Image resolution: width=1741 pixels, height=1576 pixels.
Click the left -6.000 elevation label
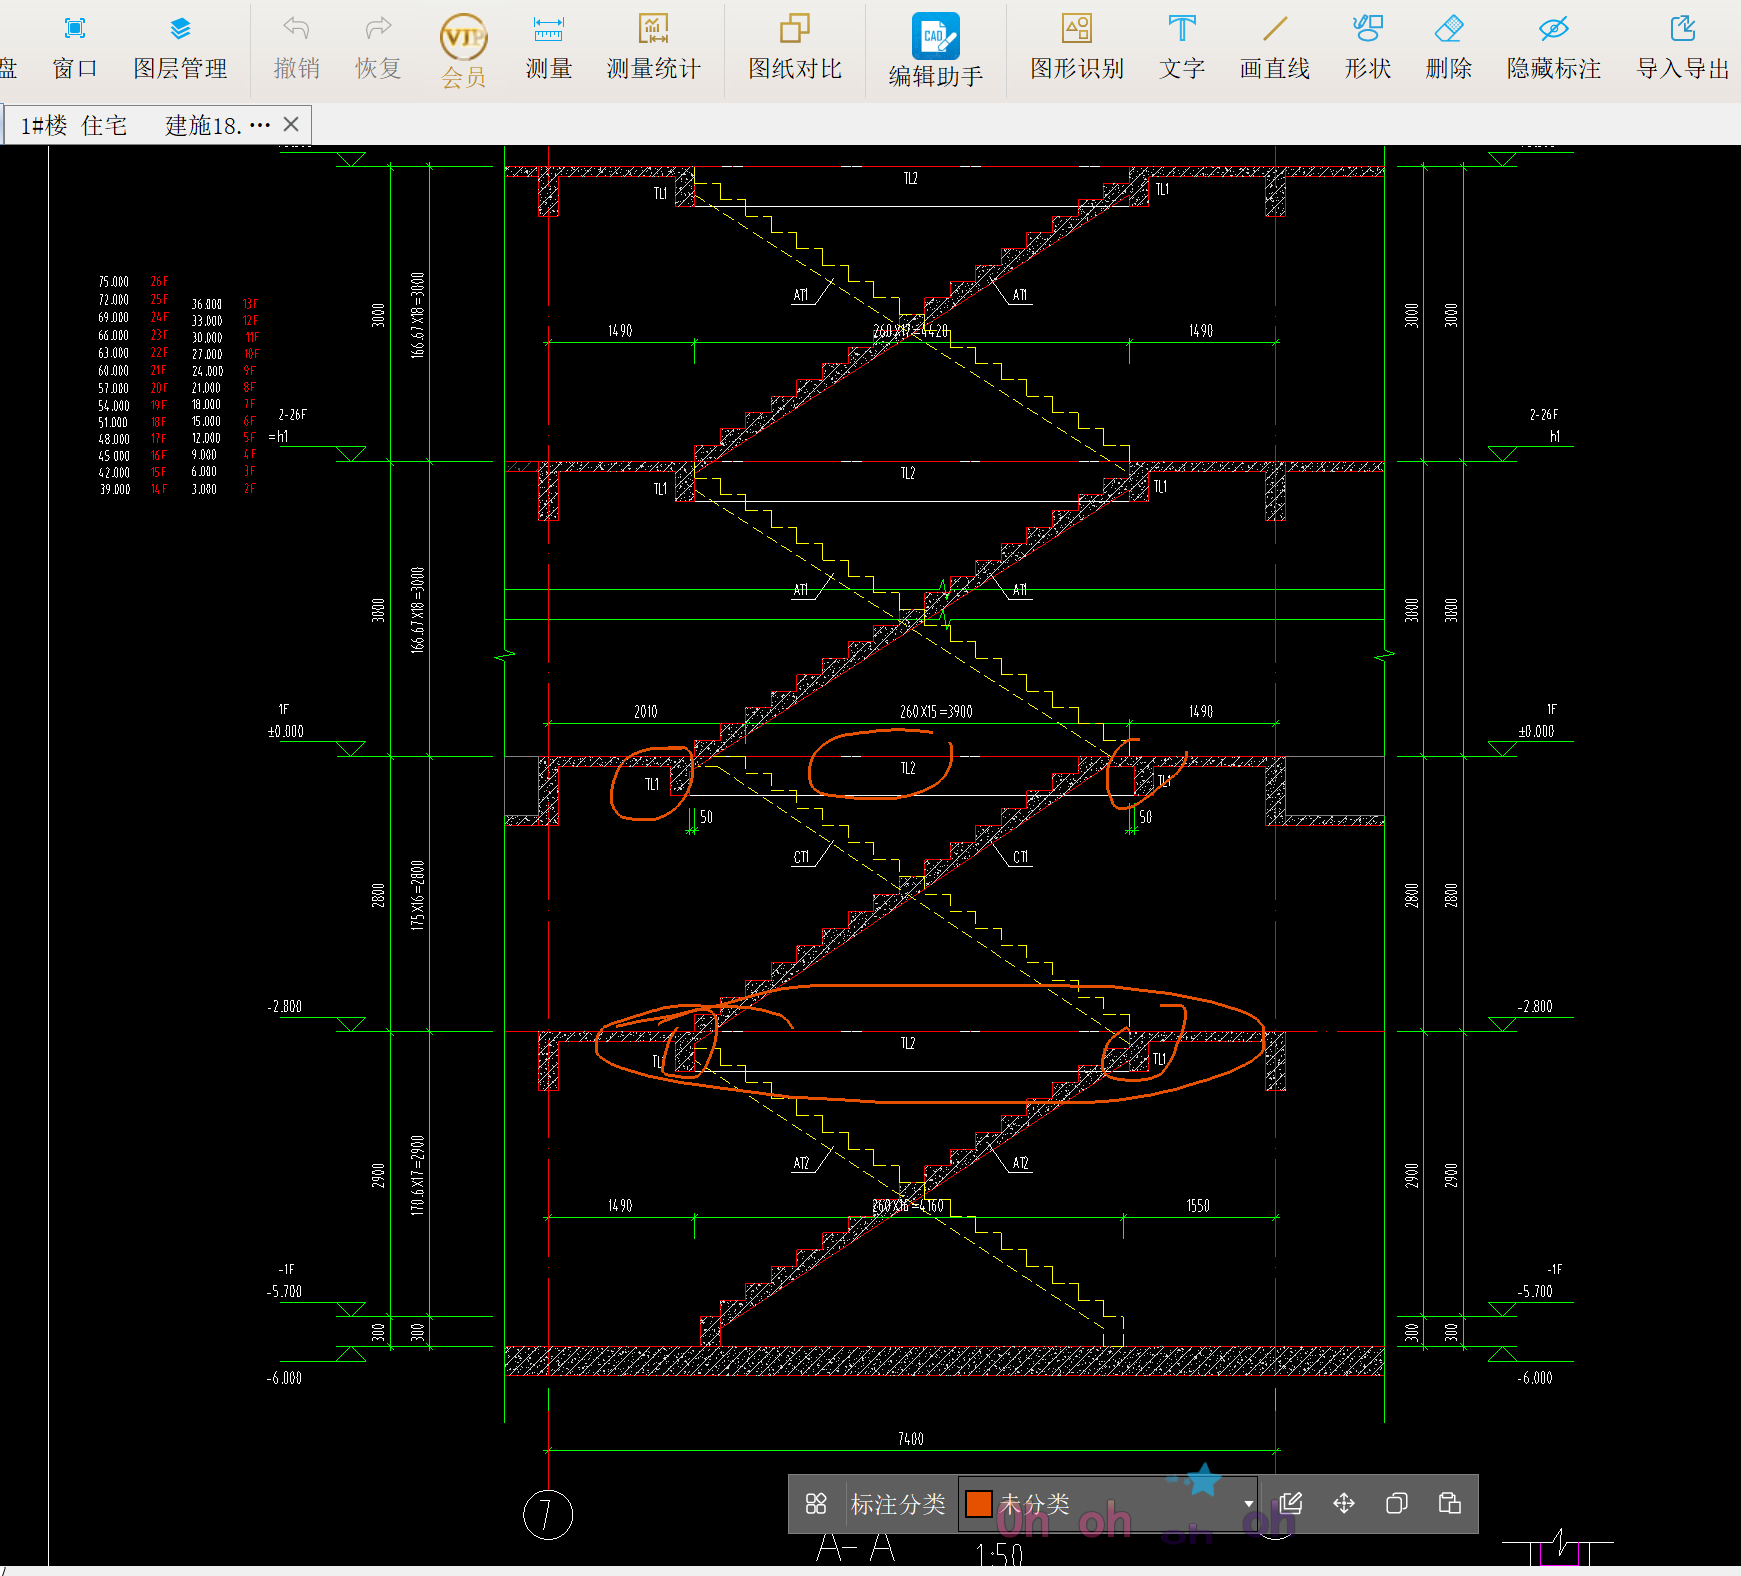pos(285,1378)
